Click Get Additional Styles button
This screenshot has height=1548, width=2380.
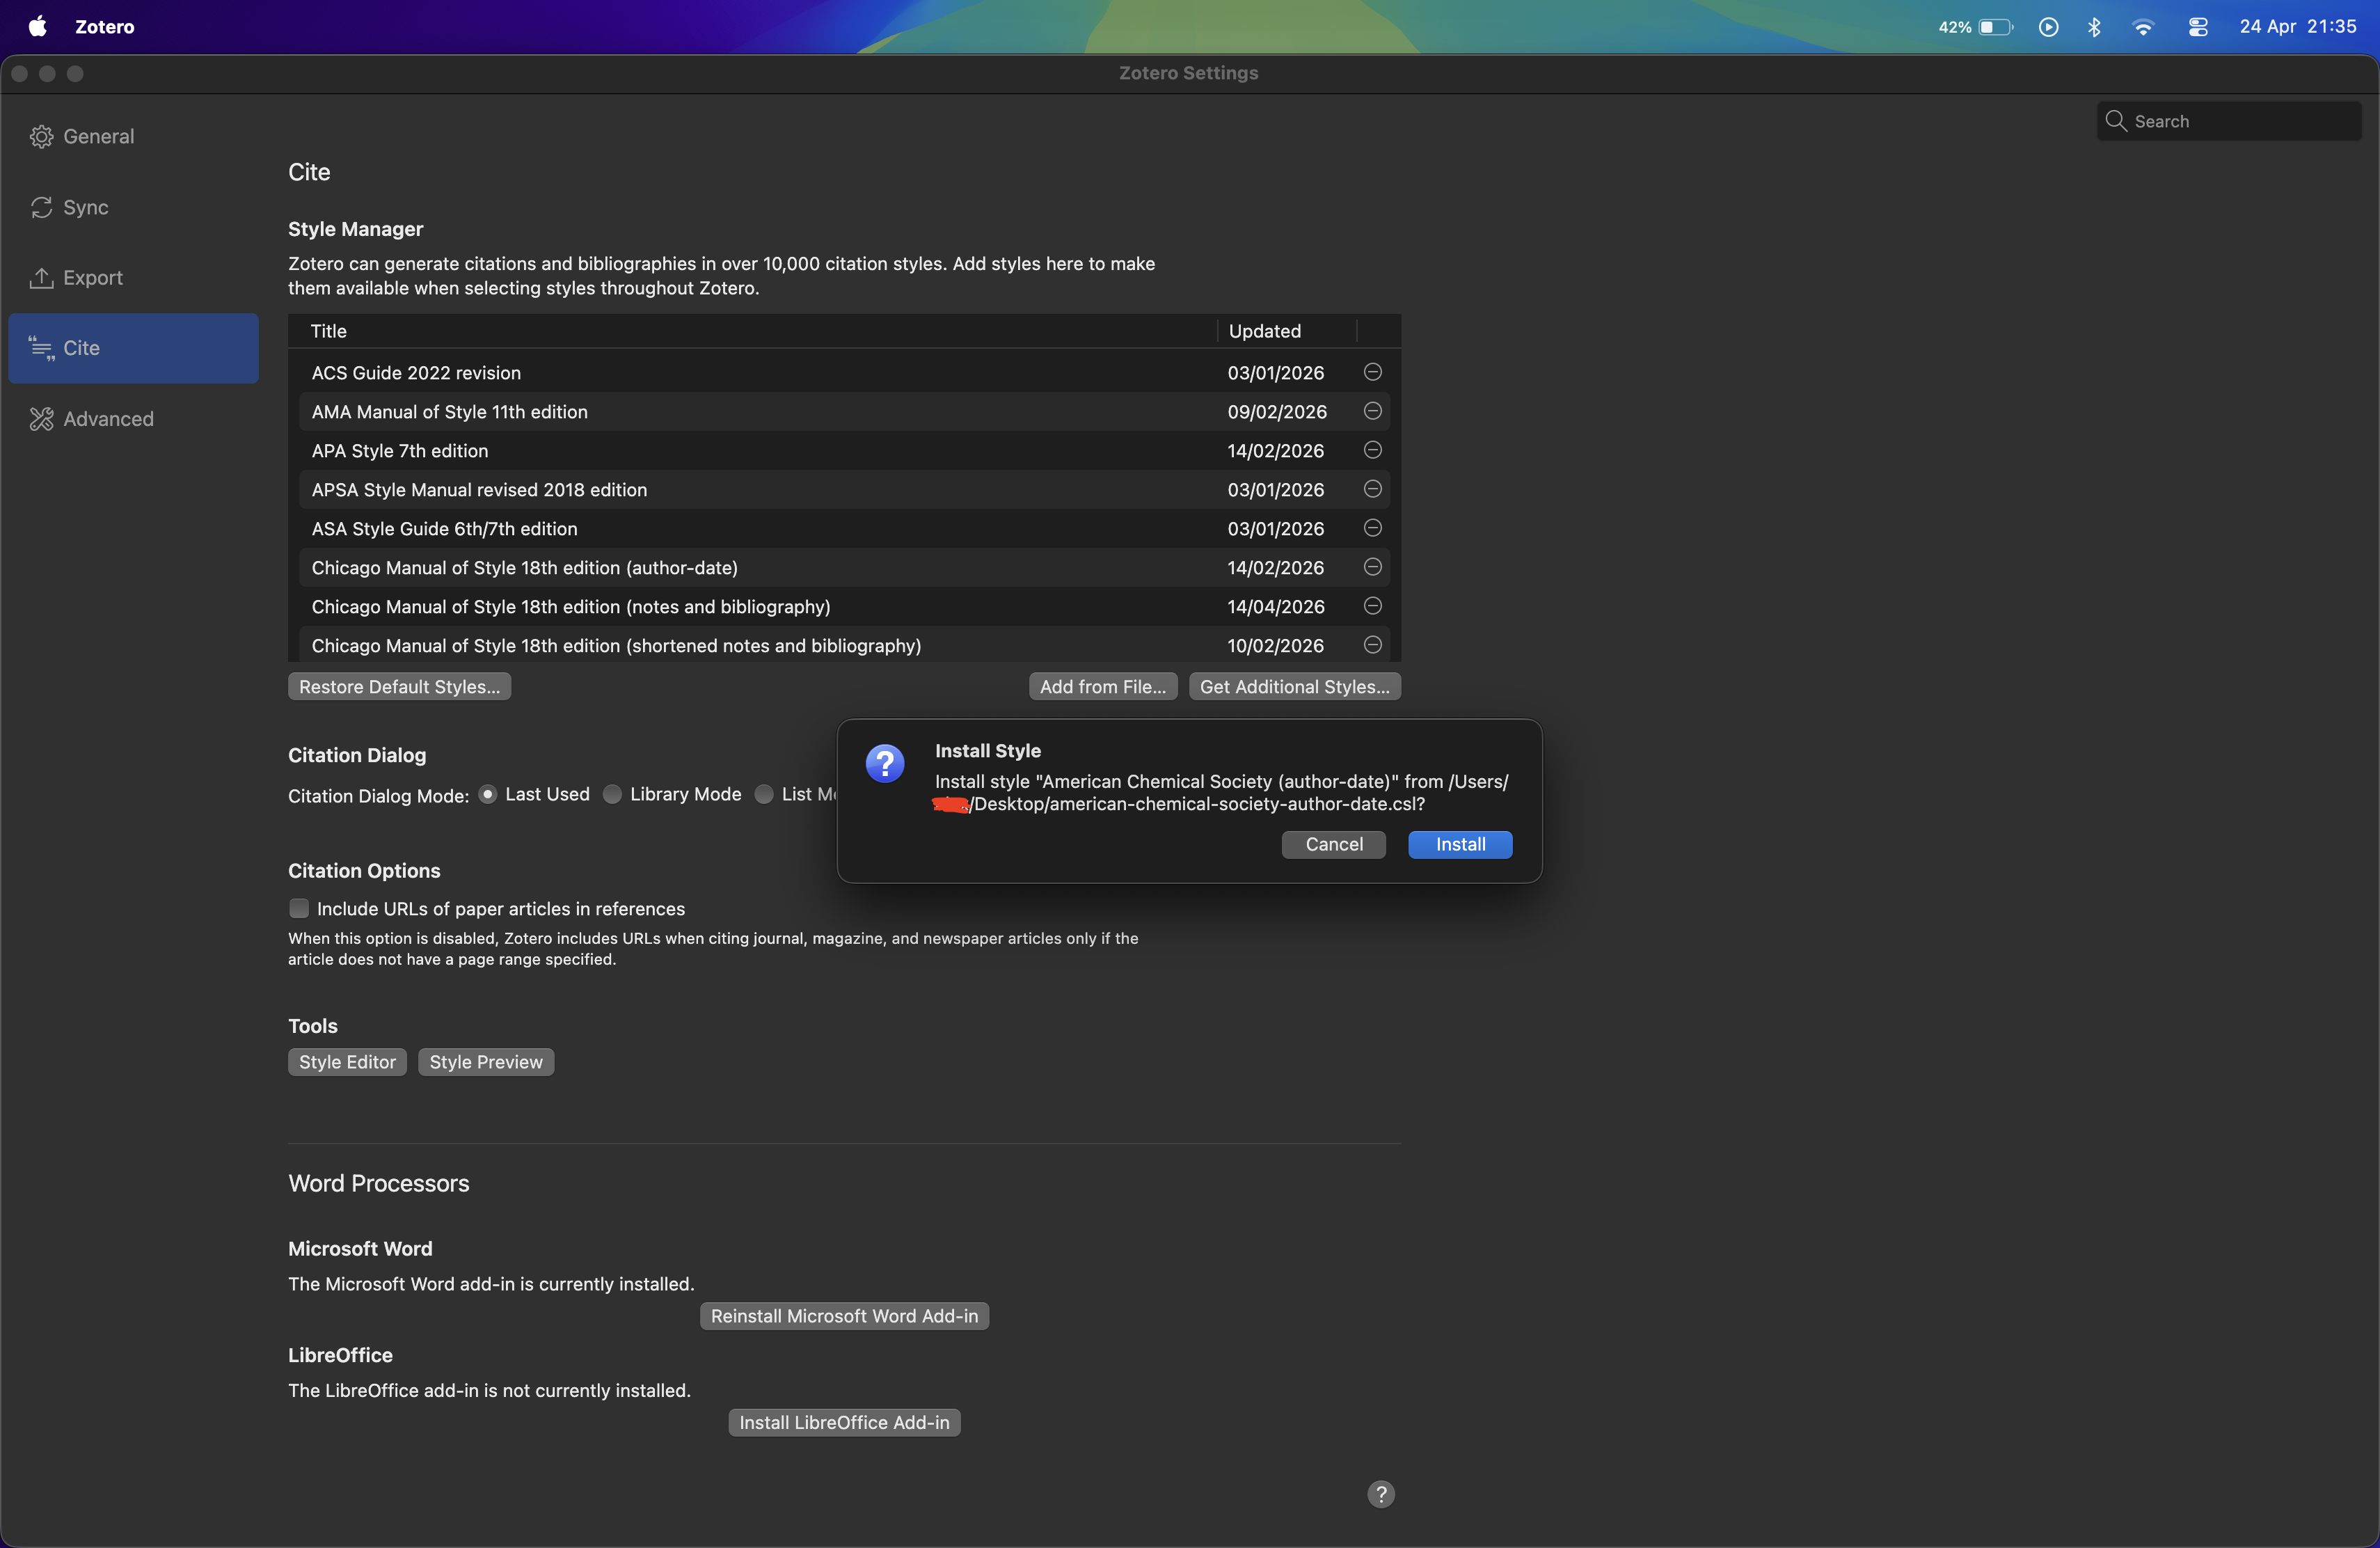click(1294, 687)
